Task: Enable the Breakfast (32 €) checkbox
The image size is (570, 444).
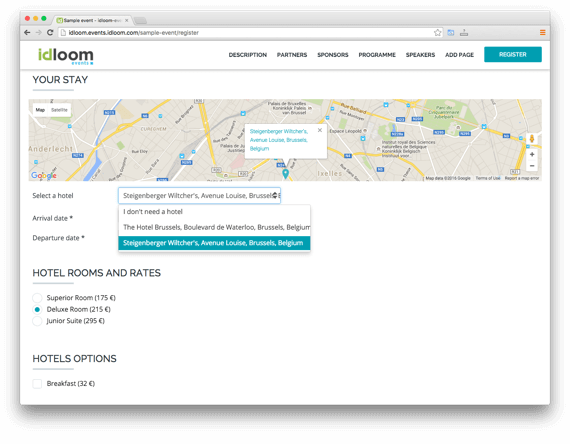Action: coord(37,384)
